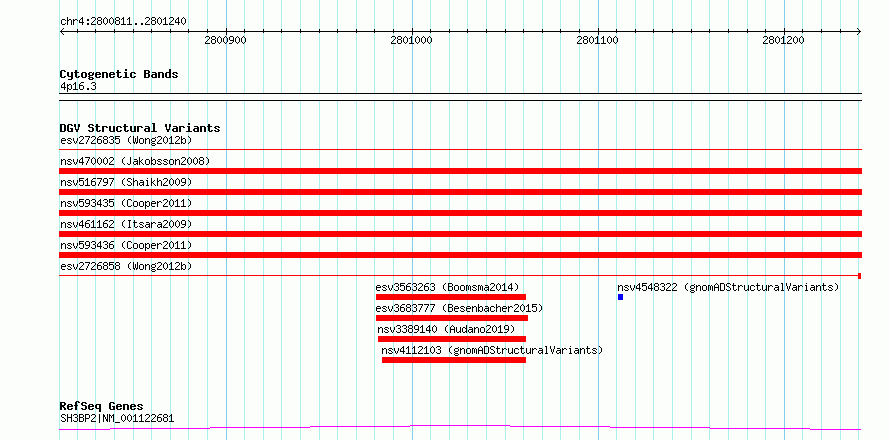
Task: Click the 4p16.3 band label
Action: pos(78,87)
